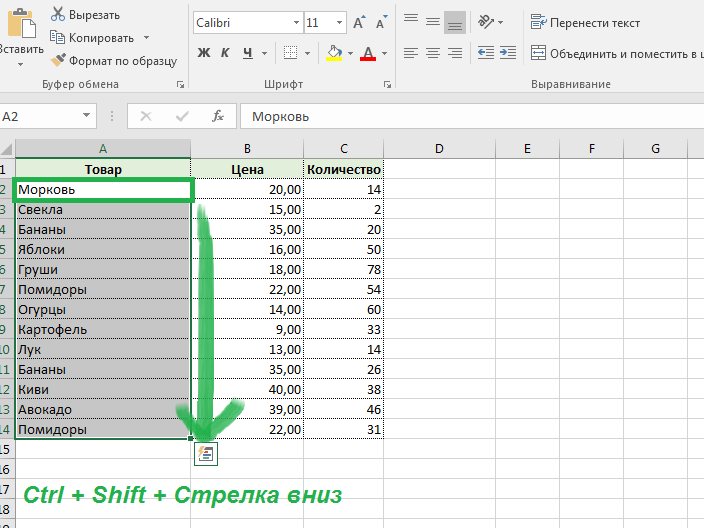Click Merge and Center (Объединить и поместить)
Screen dimensions: 704x528
pos(617,53)
